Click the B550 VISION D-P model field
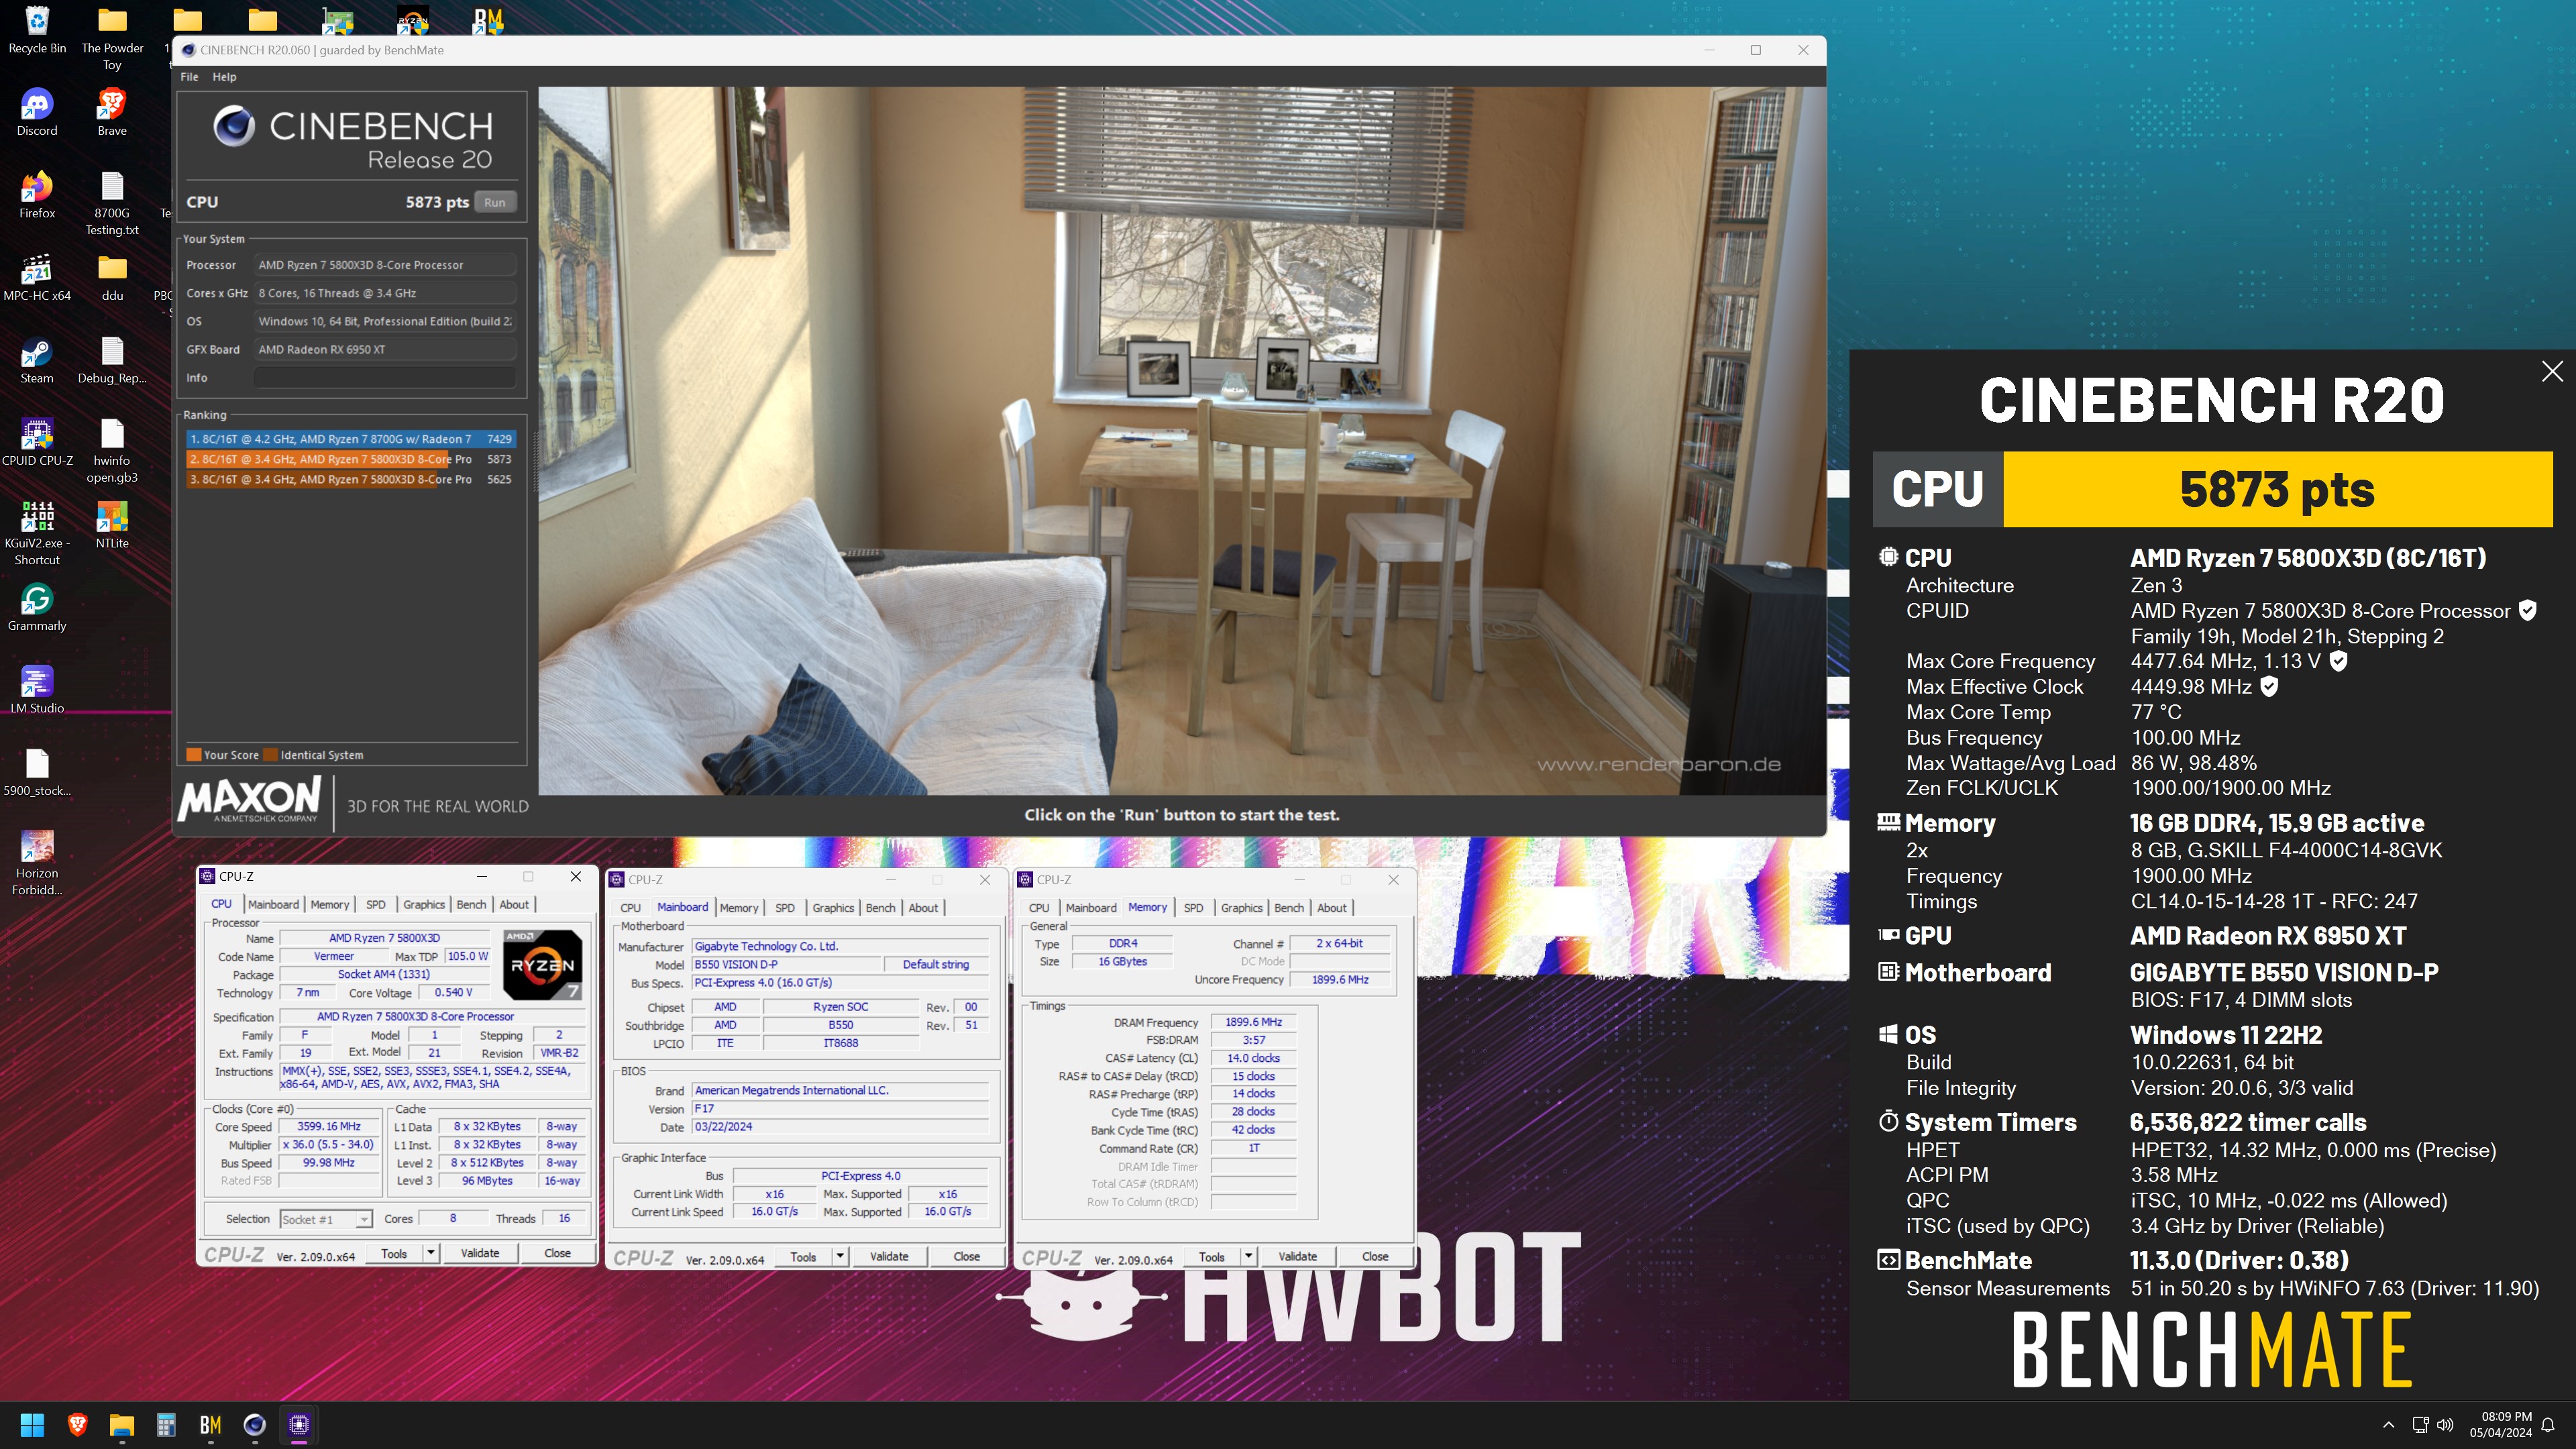 pos(786,965)
